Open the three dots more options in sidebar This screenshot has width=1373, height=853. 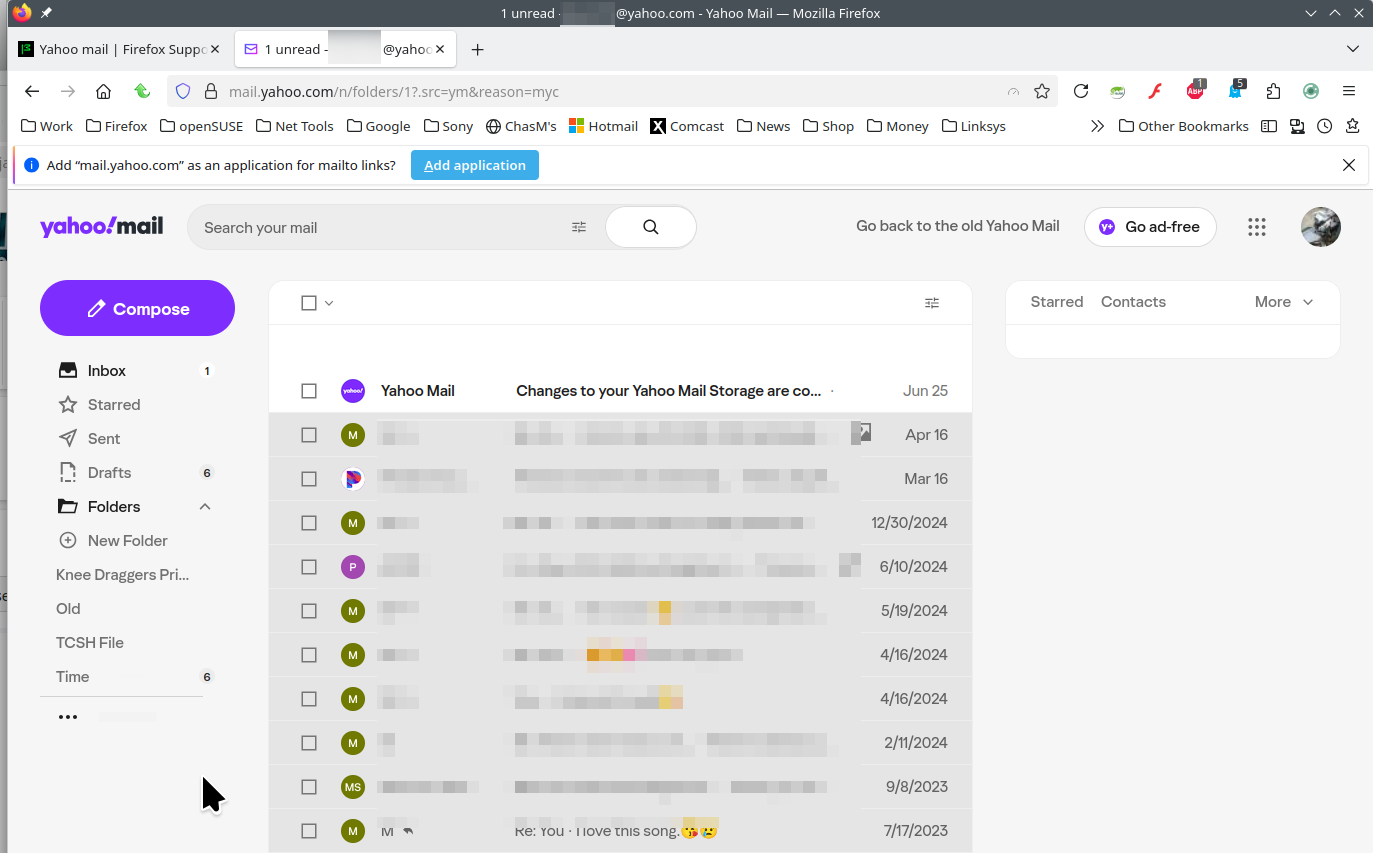(68, 717)
